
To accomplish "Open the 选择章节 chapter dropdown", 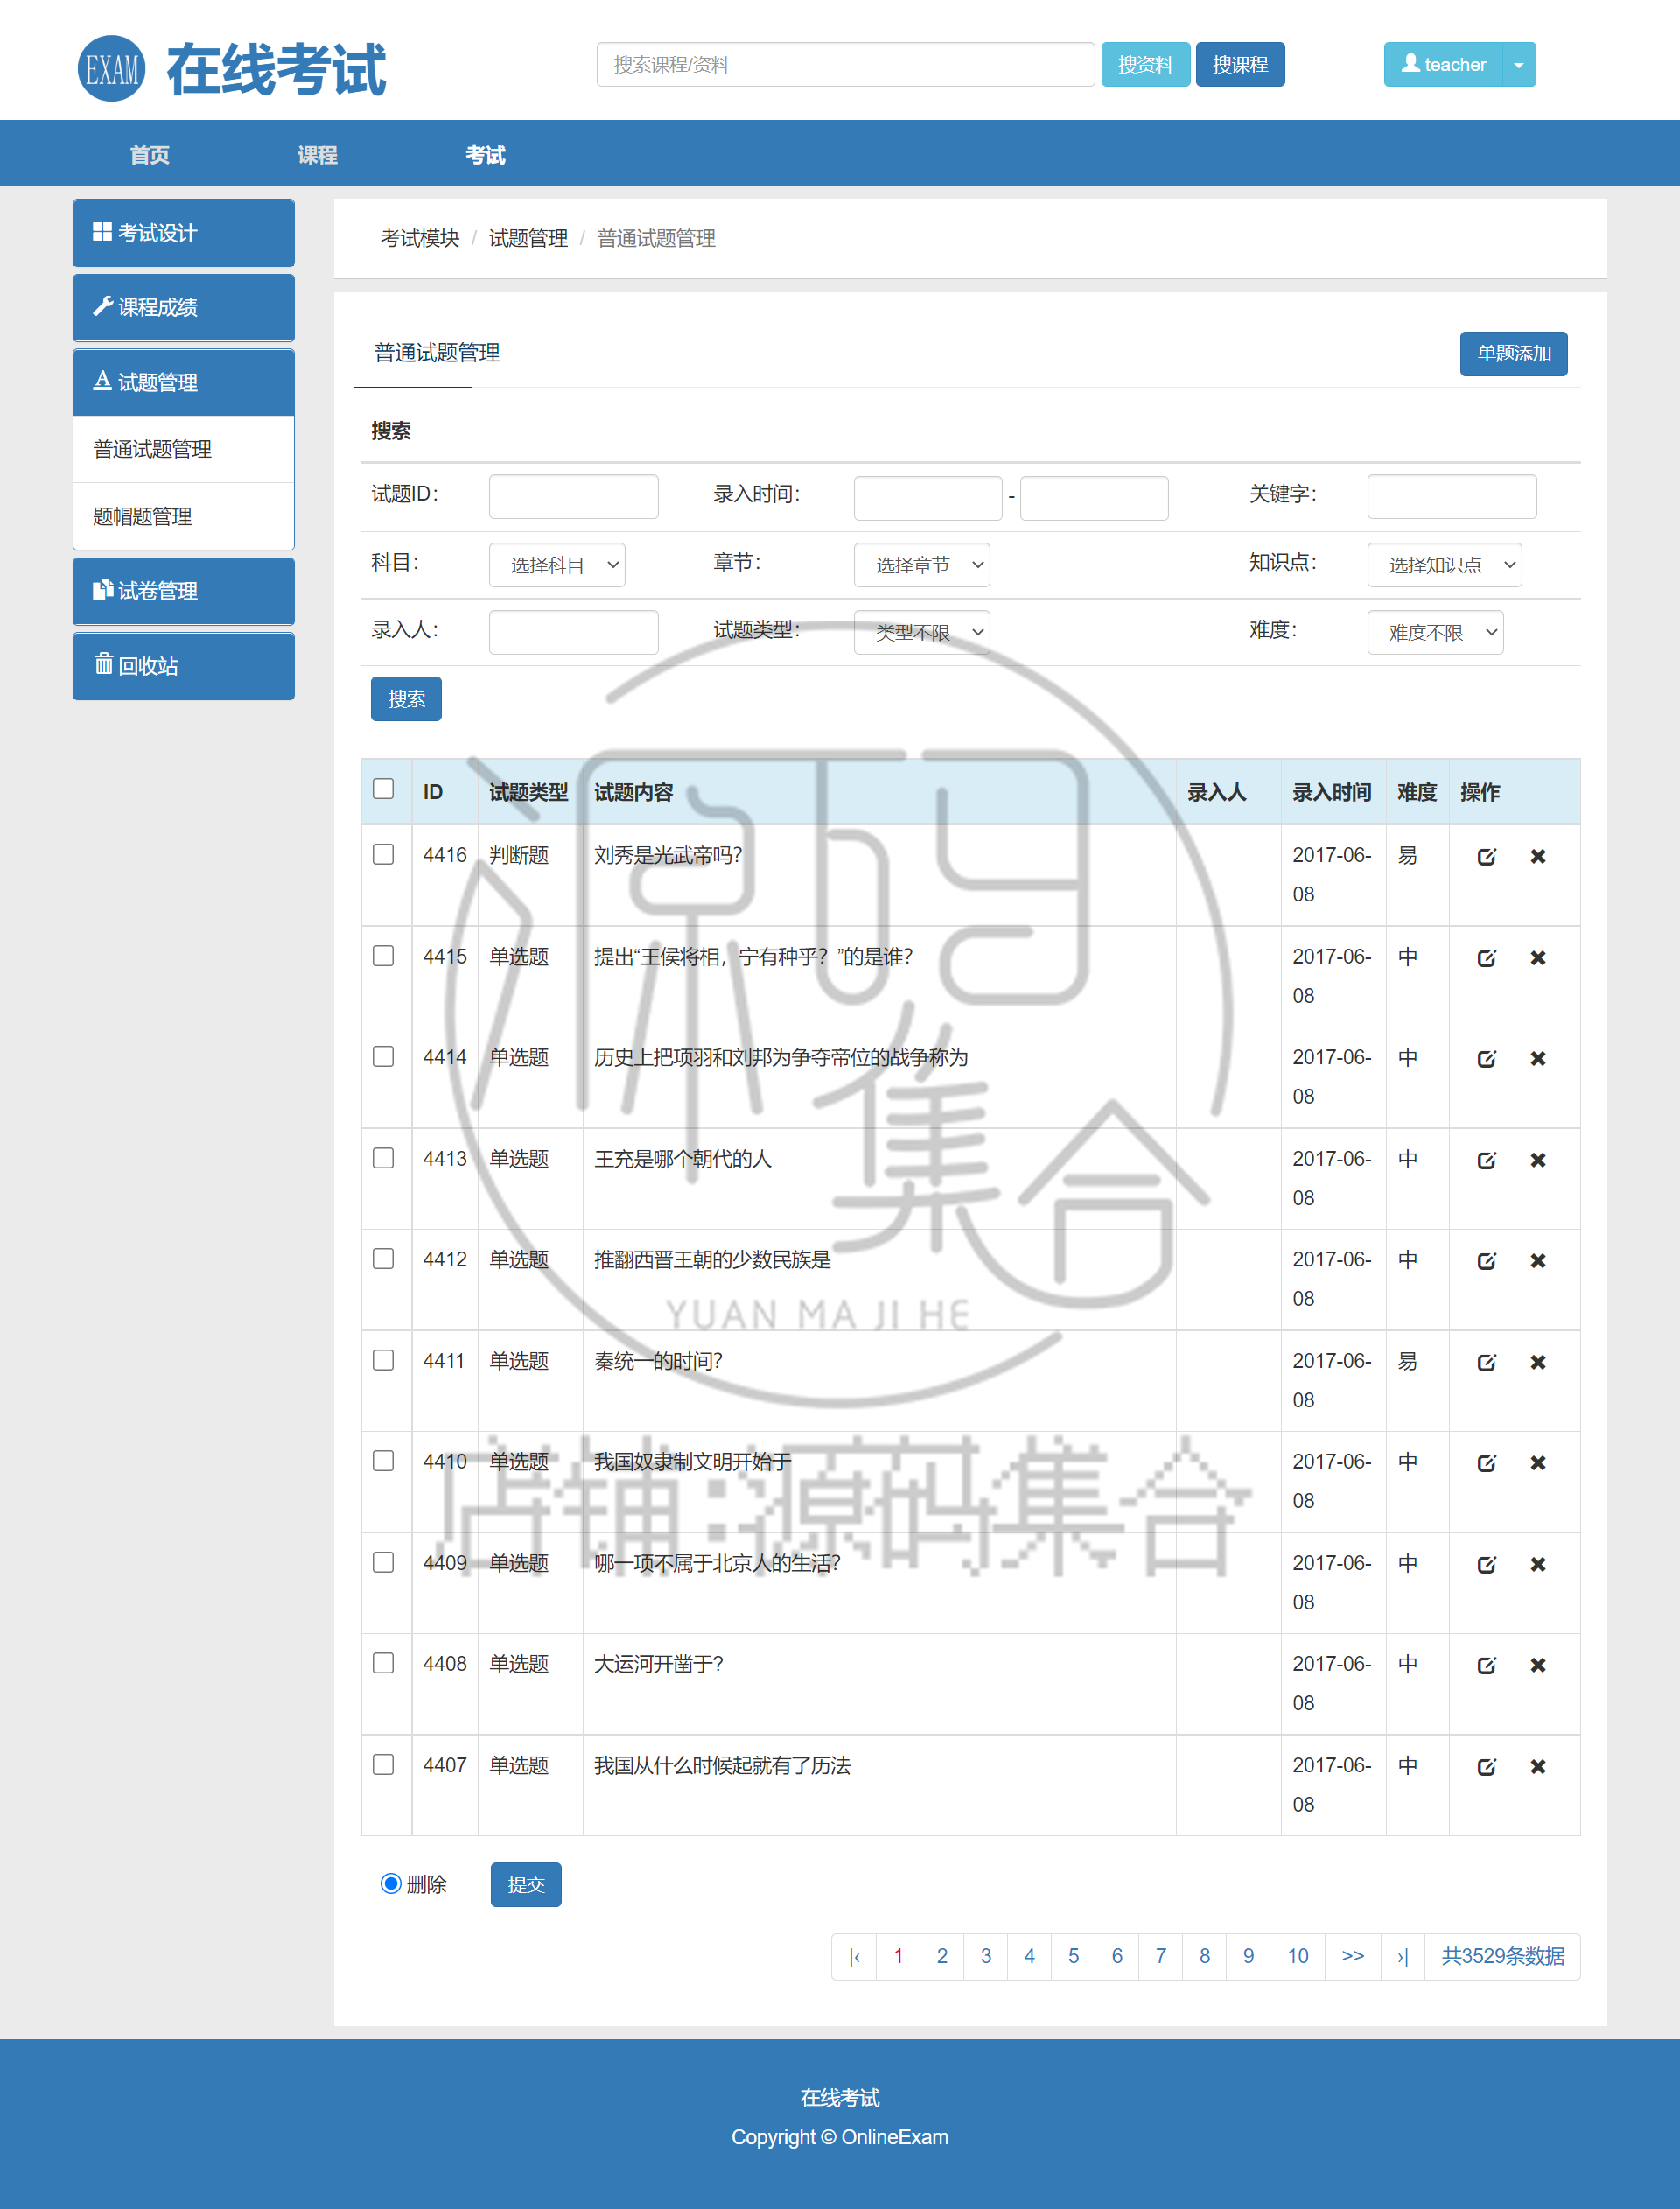I will pyautogui.click(x=922, y=565).
